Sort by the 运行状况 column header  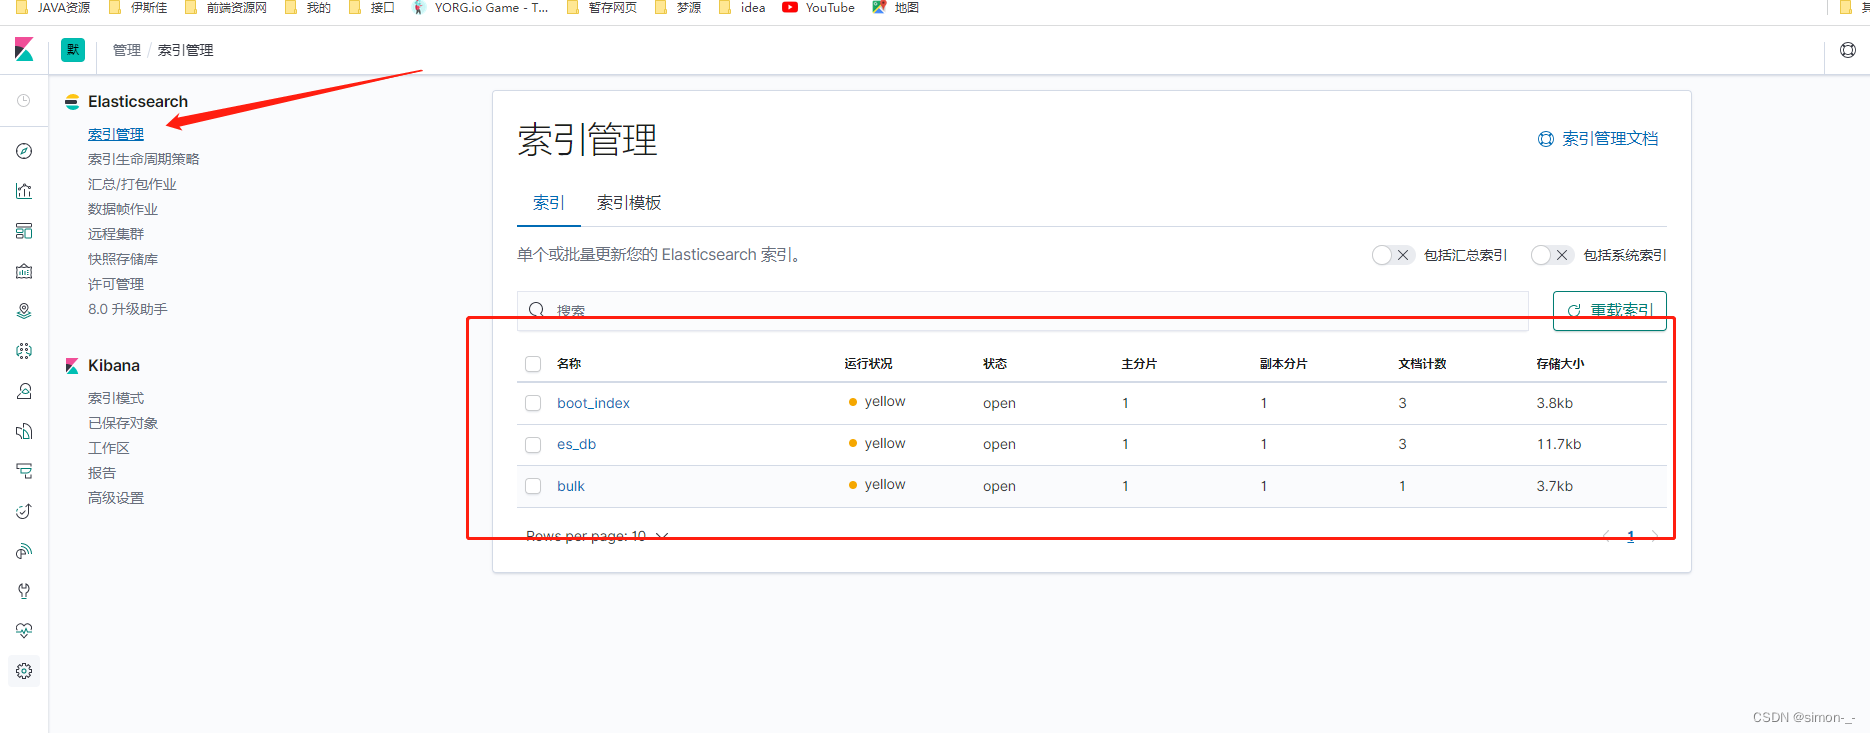point(868,364)
